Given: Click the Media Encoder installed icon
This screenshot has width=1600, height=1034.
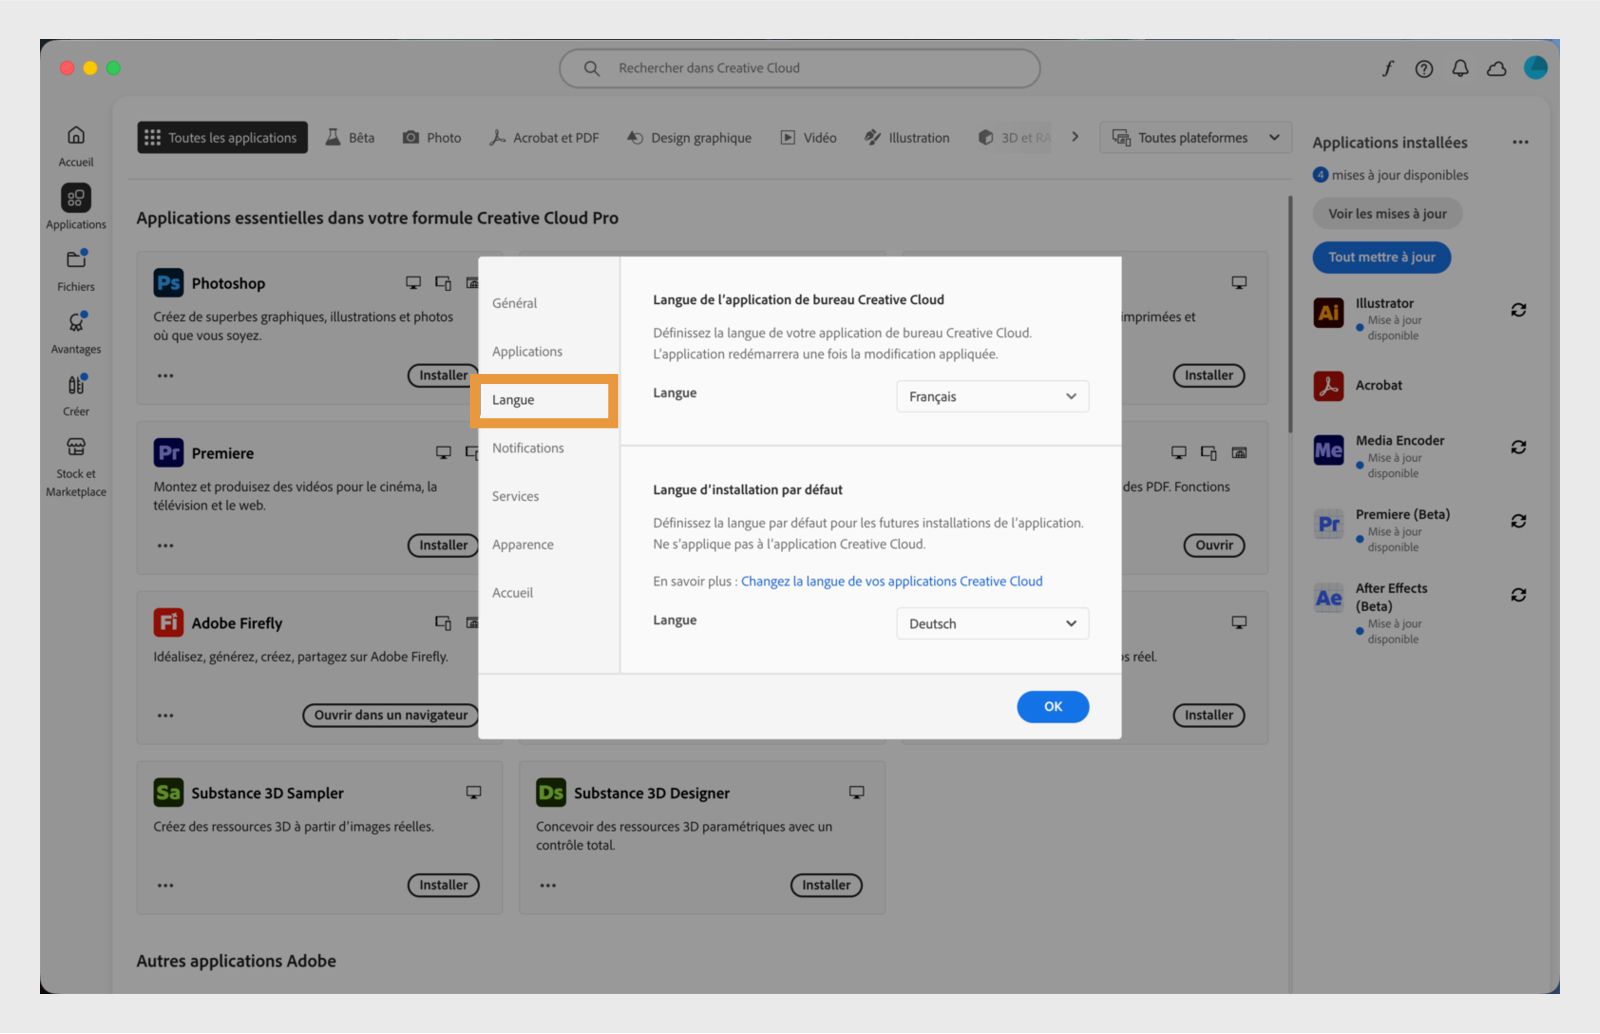Looking at the screenshot, I should (1328, 450).
